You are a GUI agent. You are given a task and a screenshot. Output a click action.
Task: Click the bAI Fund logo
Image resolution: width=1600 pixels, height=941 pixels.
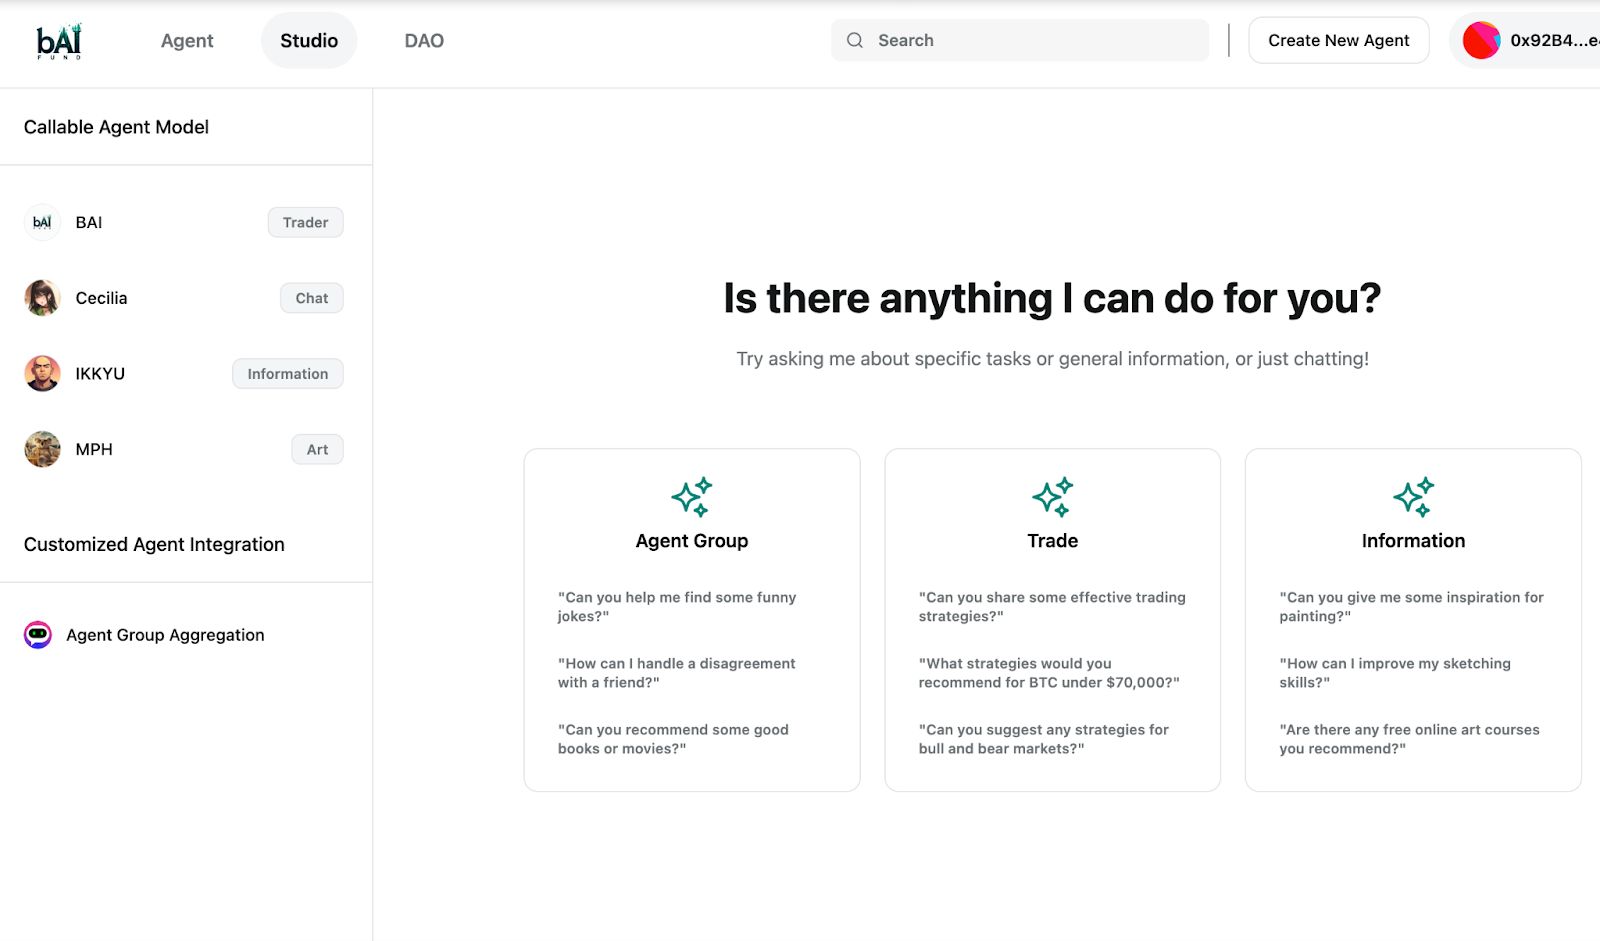pos(59,41)
